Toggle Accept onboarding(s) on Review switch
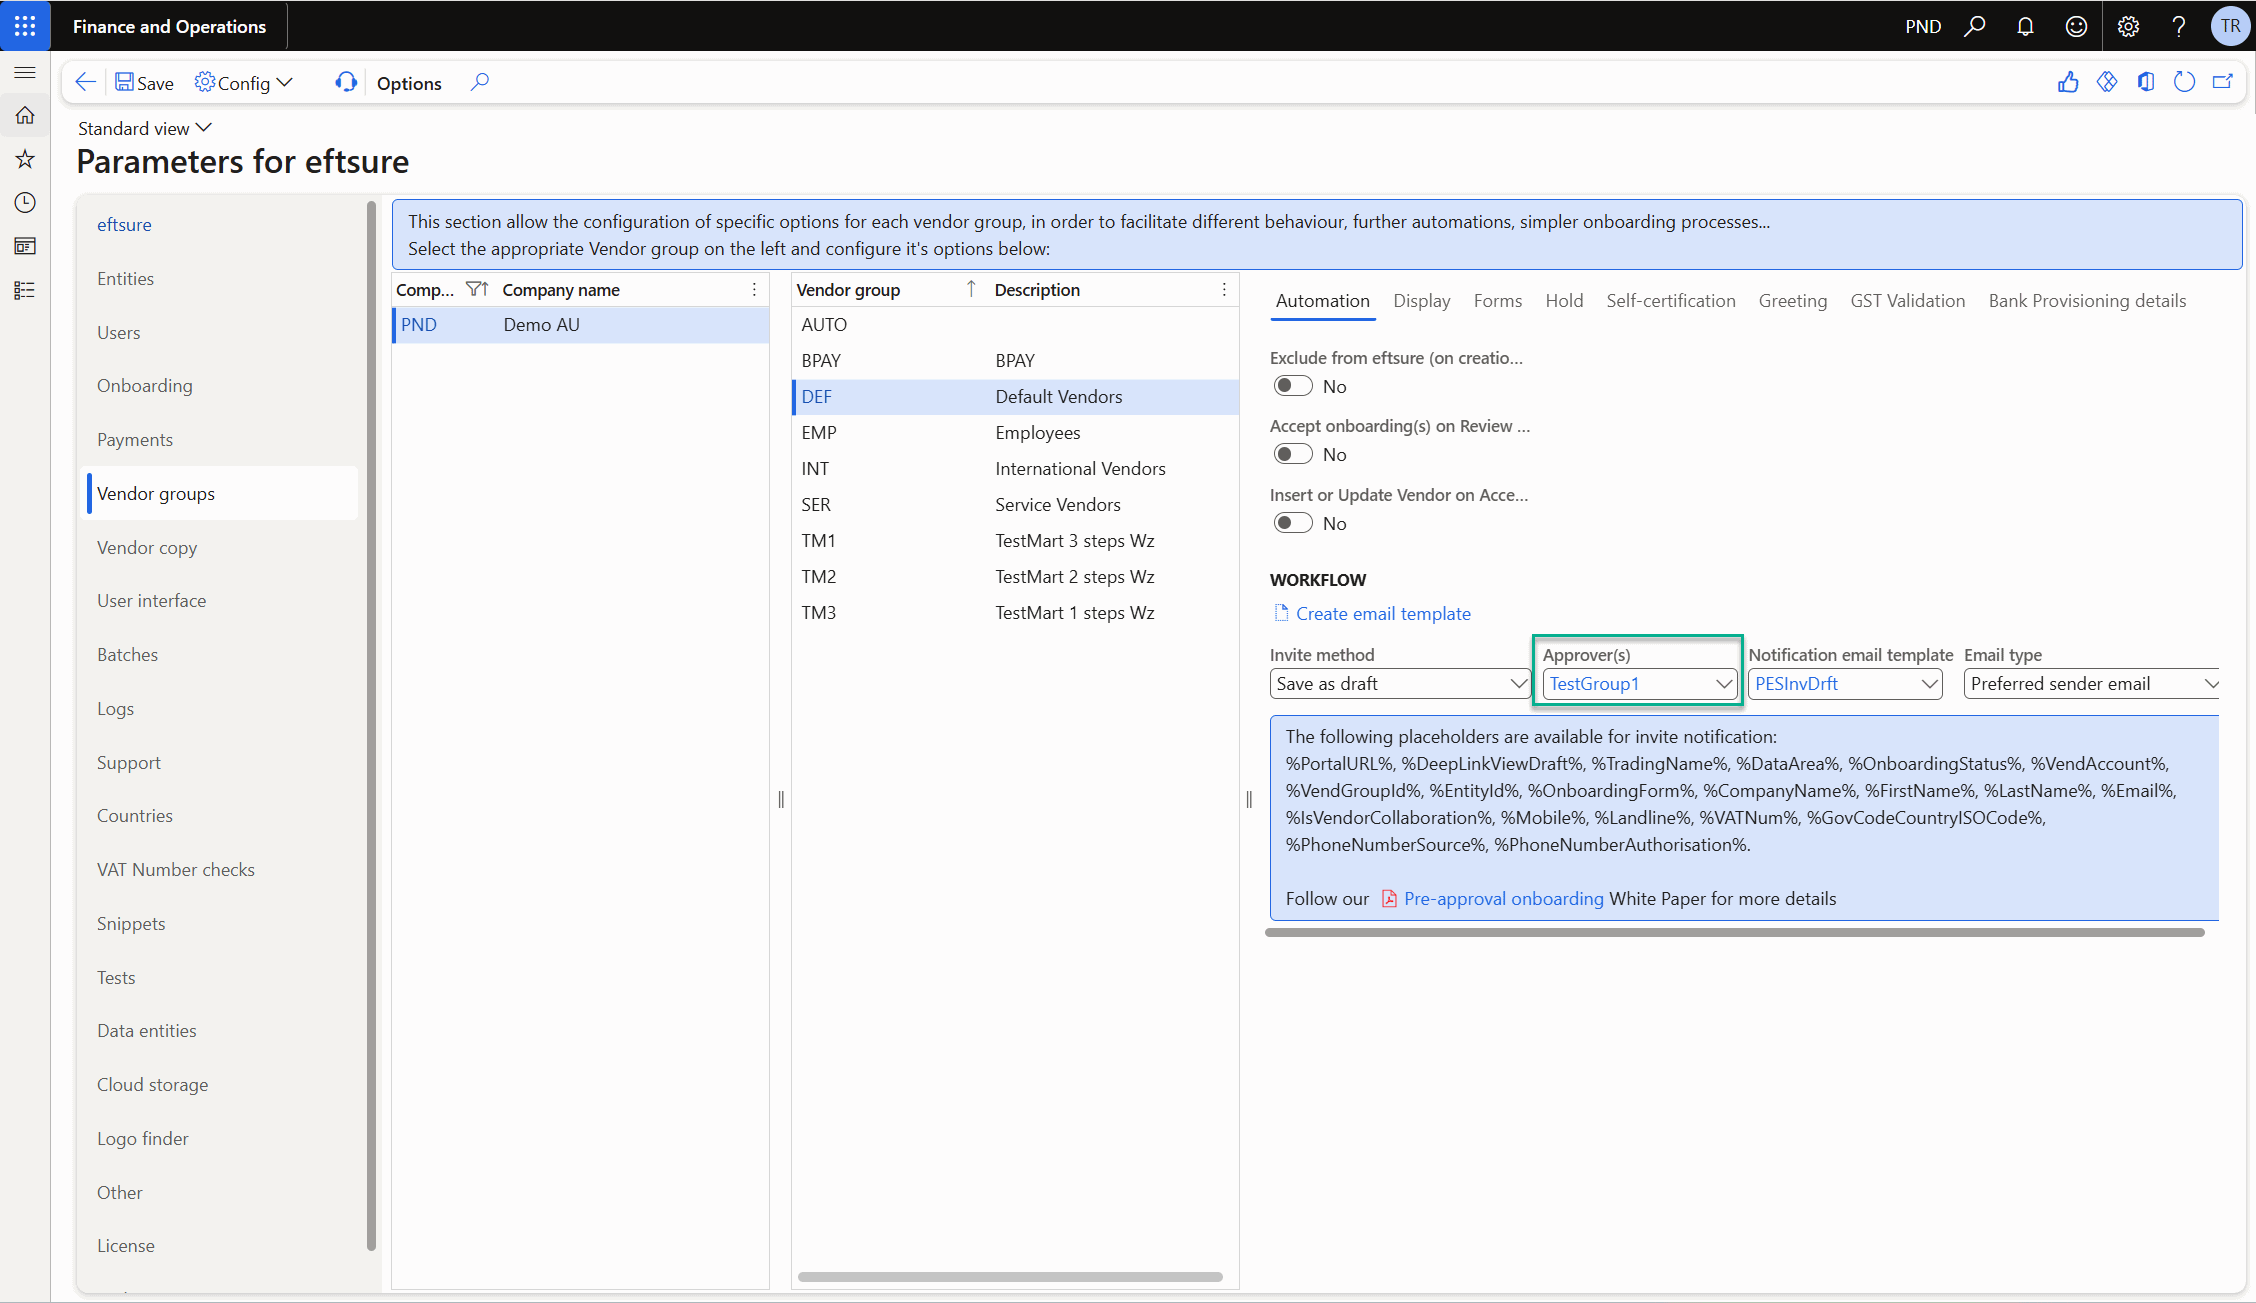Image resolution: width=2256 pixels, height=1303 pixels. tap(1293, 455)
